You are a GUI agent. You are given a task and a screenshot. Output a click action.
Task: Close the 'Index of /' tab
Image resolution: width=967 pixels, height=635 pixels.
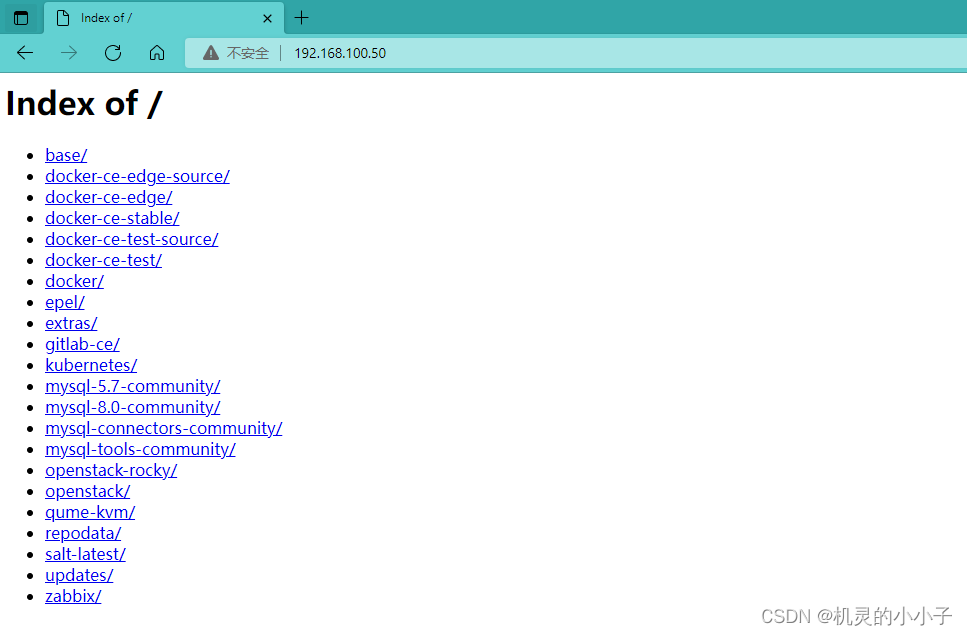268,18
